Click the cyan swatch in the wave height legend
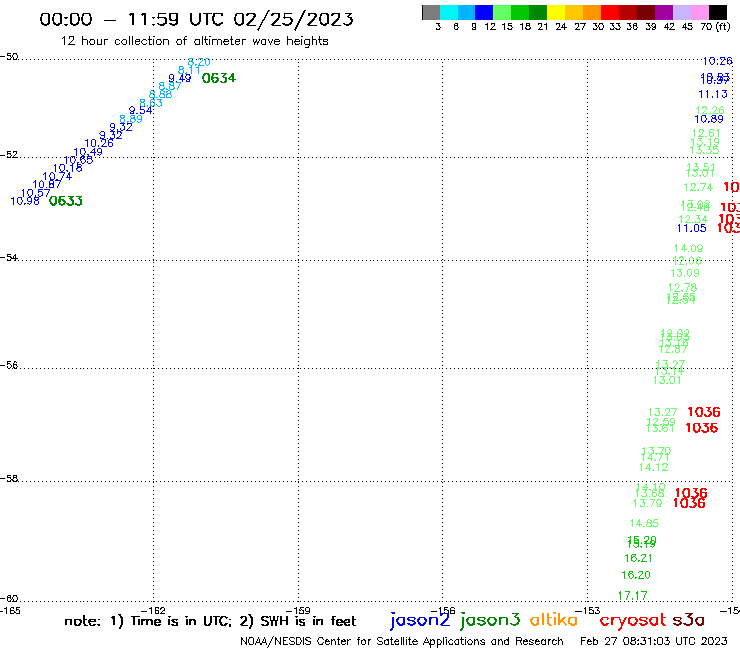This screenshot has width=740, height=650. [x=449, y=12]
